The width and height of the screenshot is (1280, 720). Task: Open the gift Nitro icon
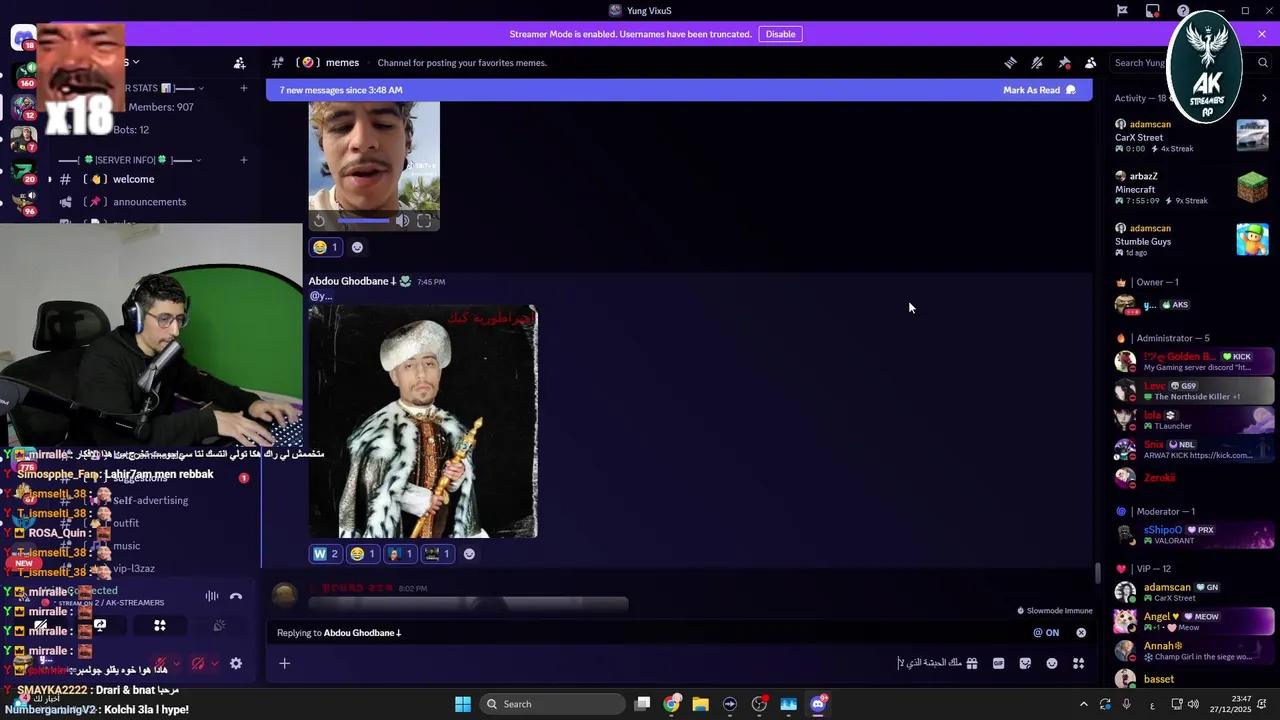[972, 663]
